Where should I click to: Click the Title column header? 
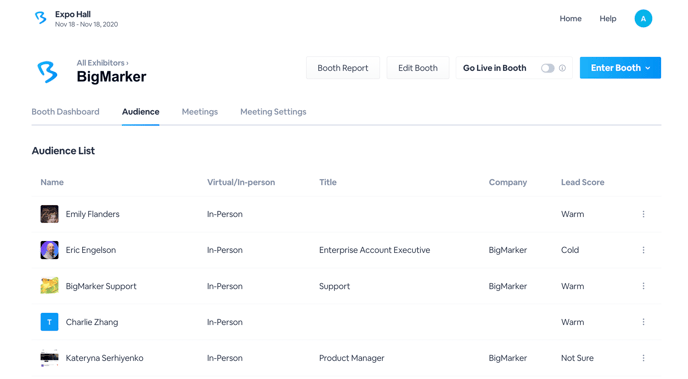pyautogui.click(x=328, y=182)
